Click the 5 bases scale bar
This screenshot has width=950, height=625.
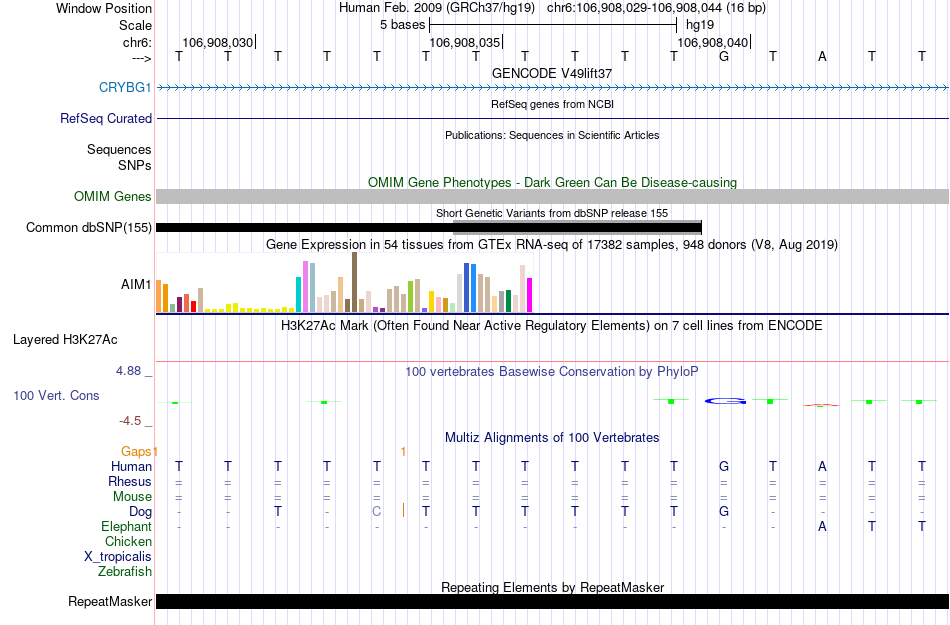tap(553, 25)
